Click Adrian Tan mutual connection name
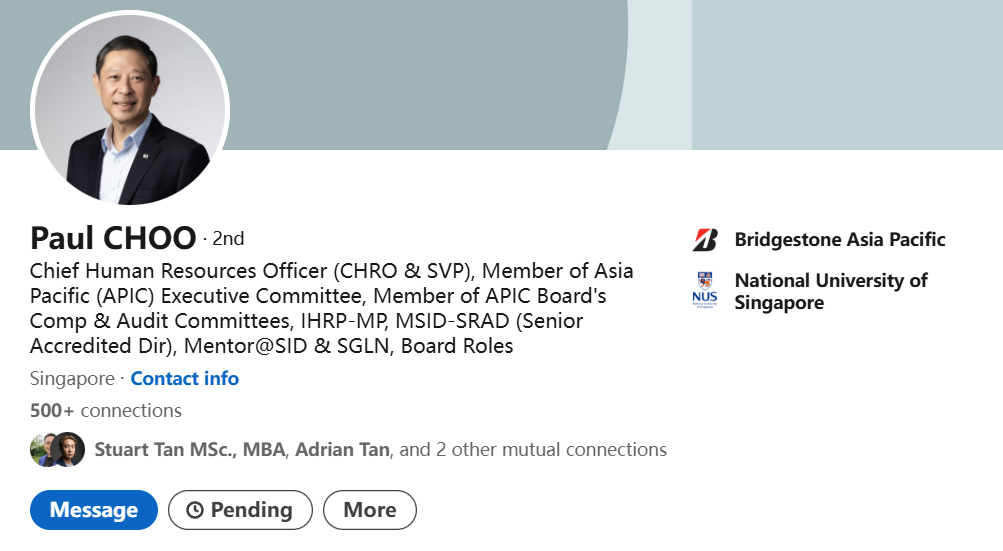The height and width of the screenshot is (551, 1003). 343,450
